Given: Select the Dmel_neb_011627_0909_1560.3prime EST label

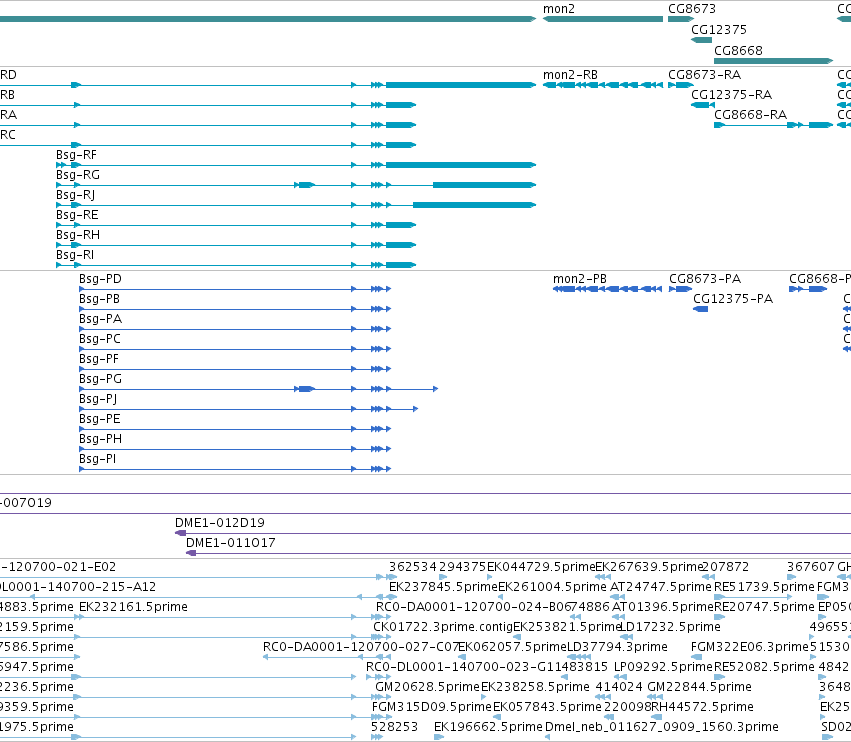Looking at the screenshot, I should [662, 727].
